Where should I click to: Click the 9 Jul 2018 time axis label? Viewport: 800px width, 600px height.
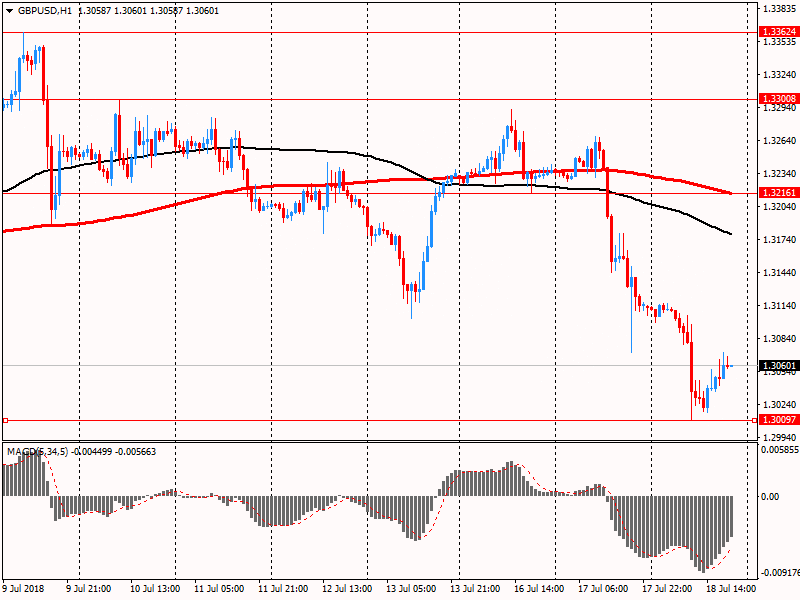[x=23, y=589]
